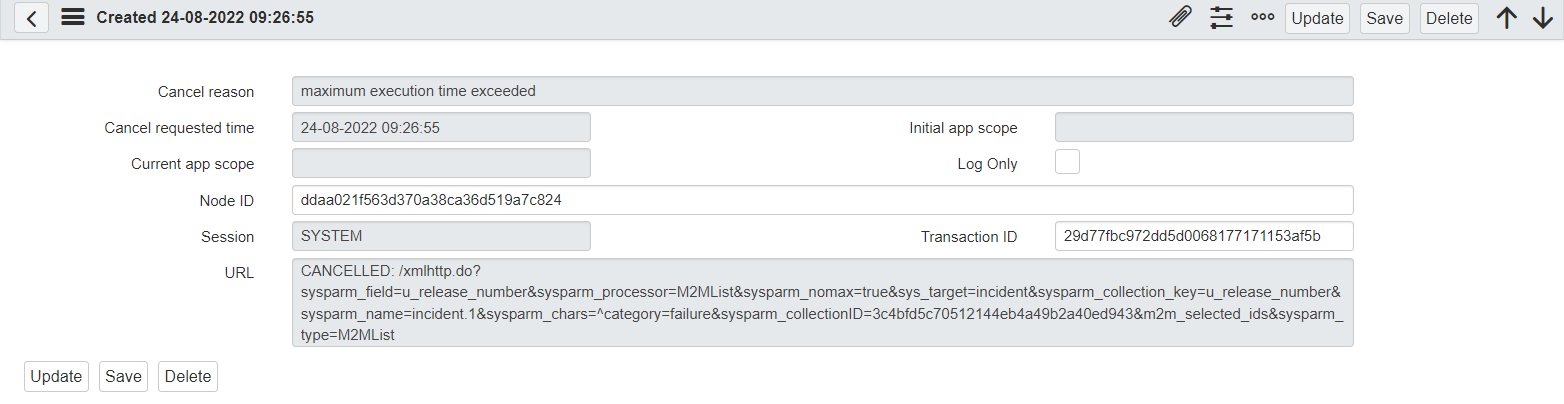Open the hamburger context menu icon

[72, 18]
